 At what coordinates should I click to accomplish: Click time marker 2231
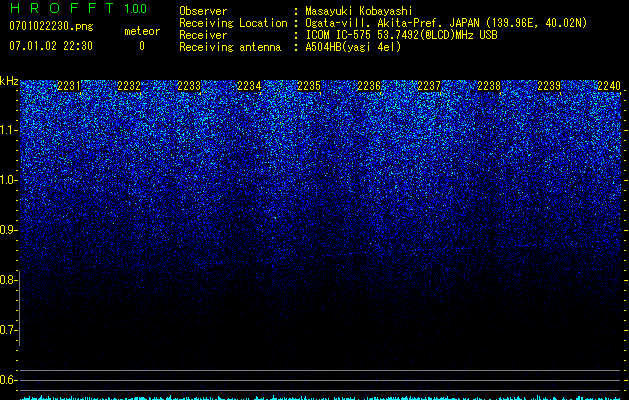click(x=69, y=86)
